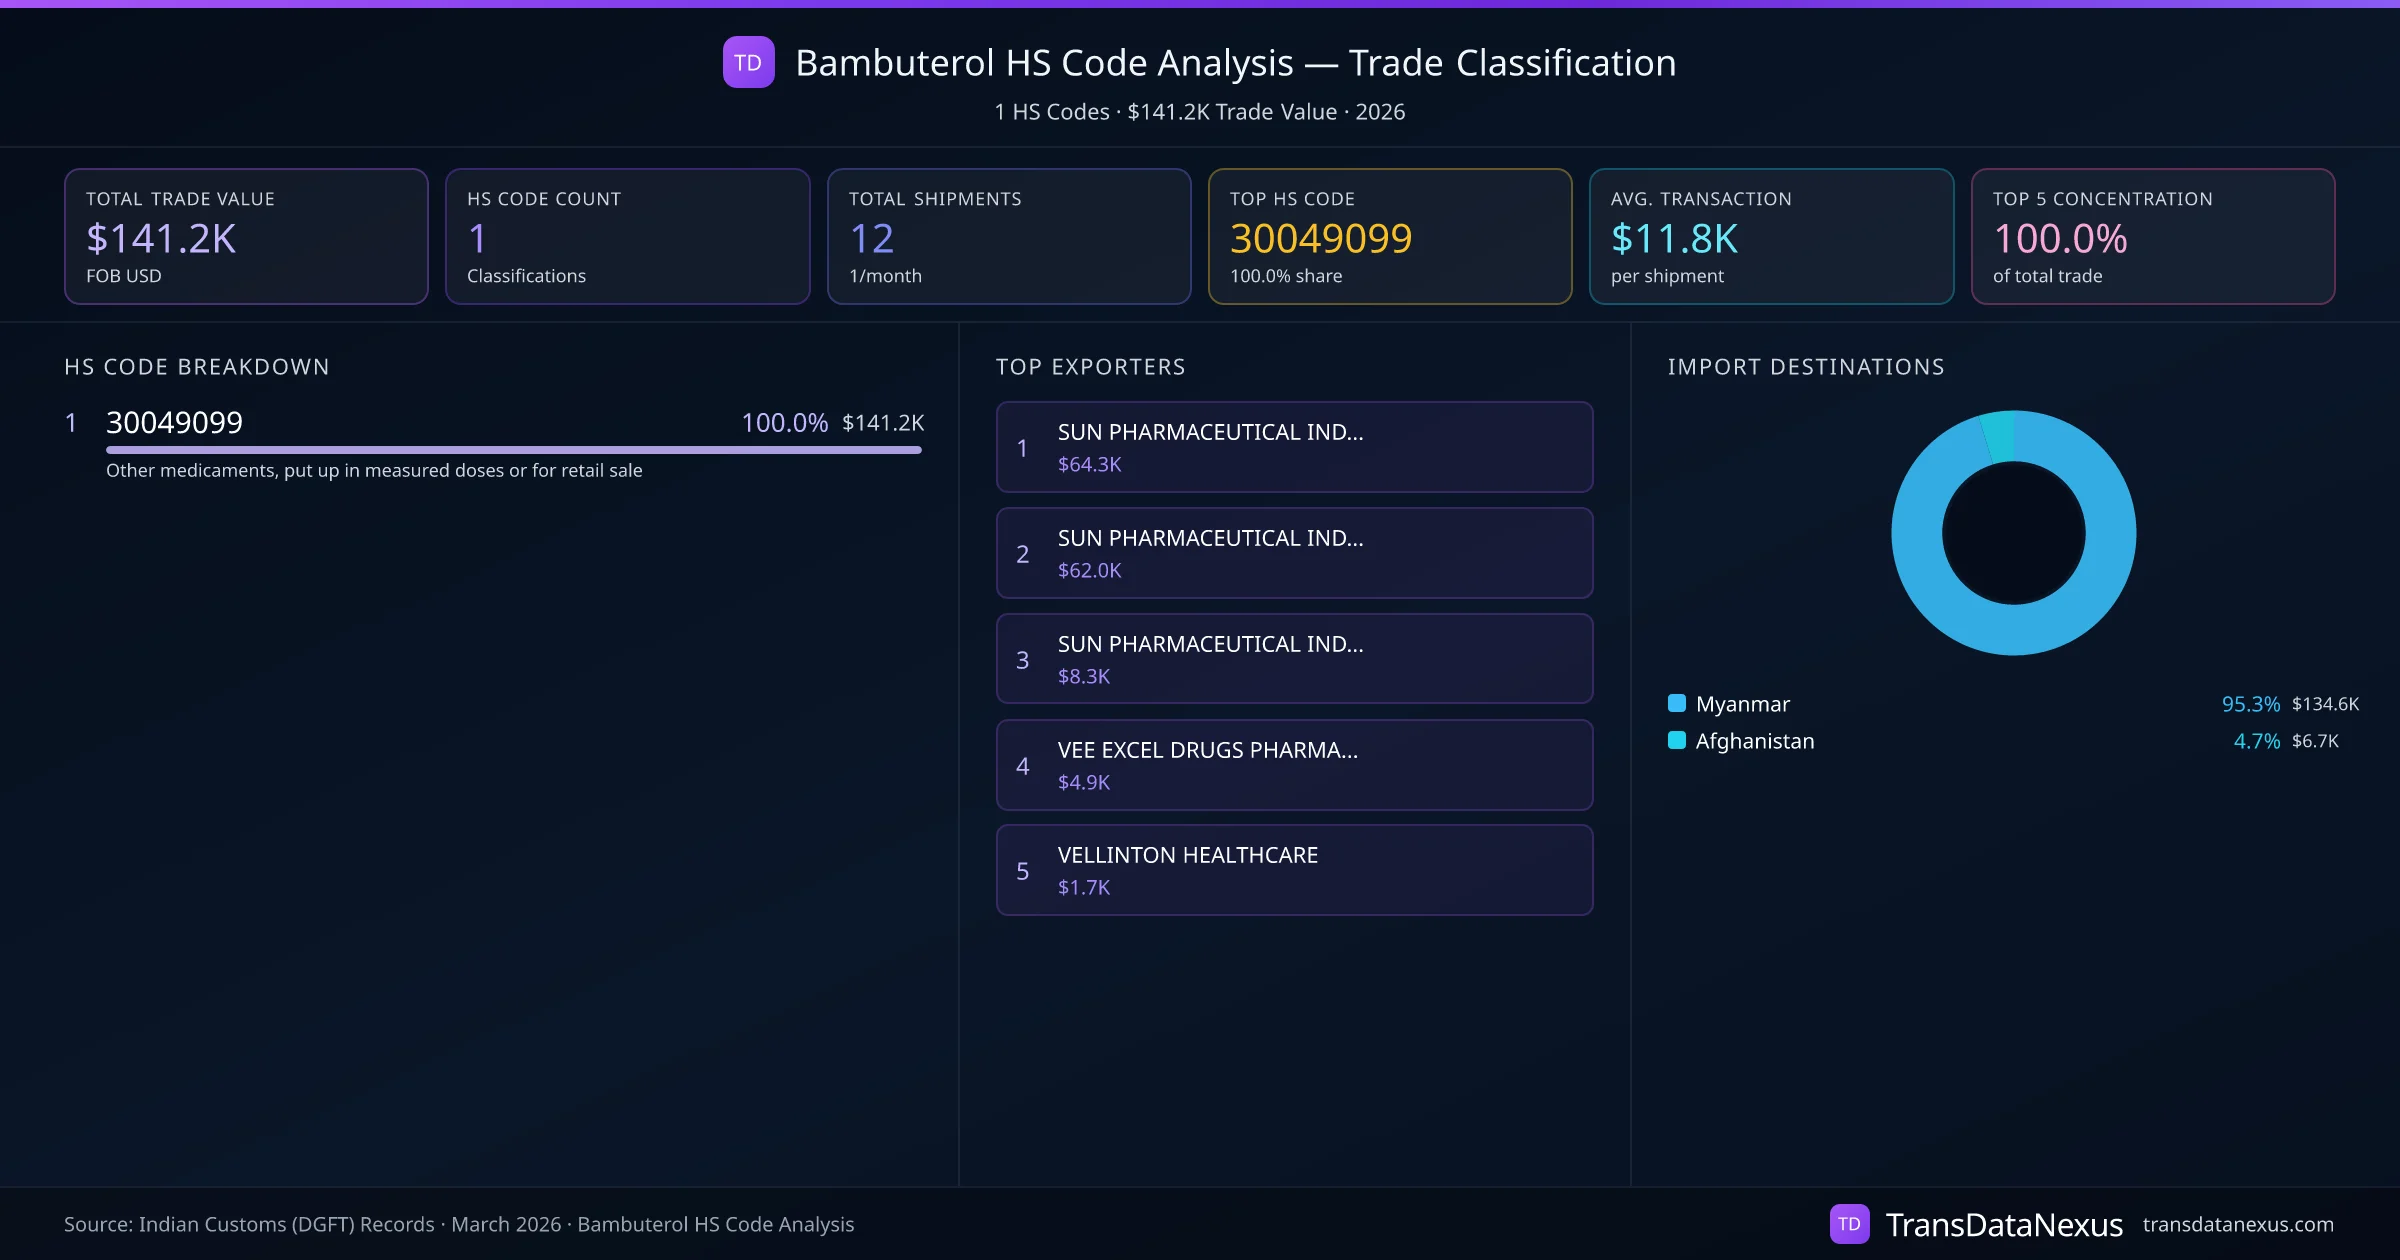
Task: Select the Top 5 Concentration card
Action: tap(2152, 236)
